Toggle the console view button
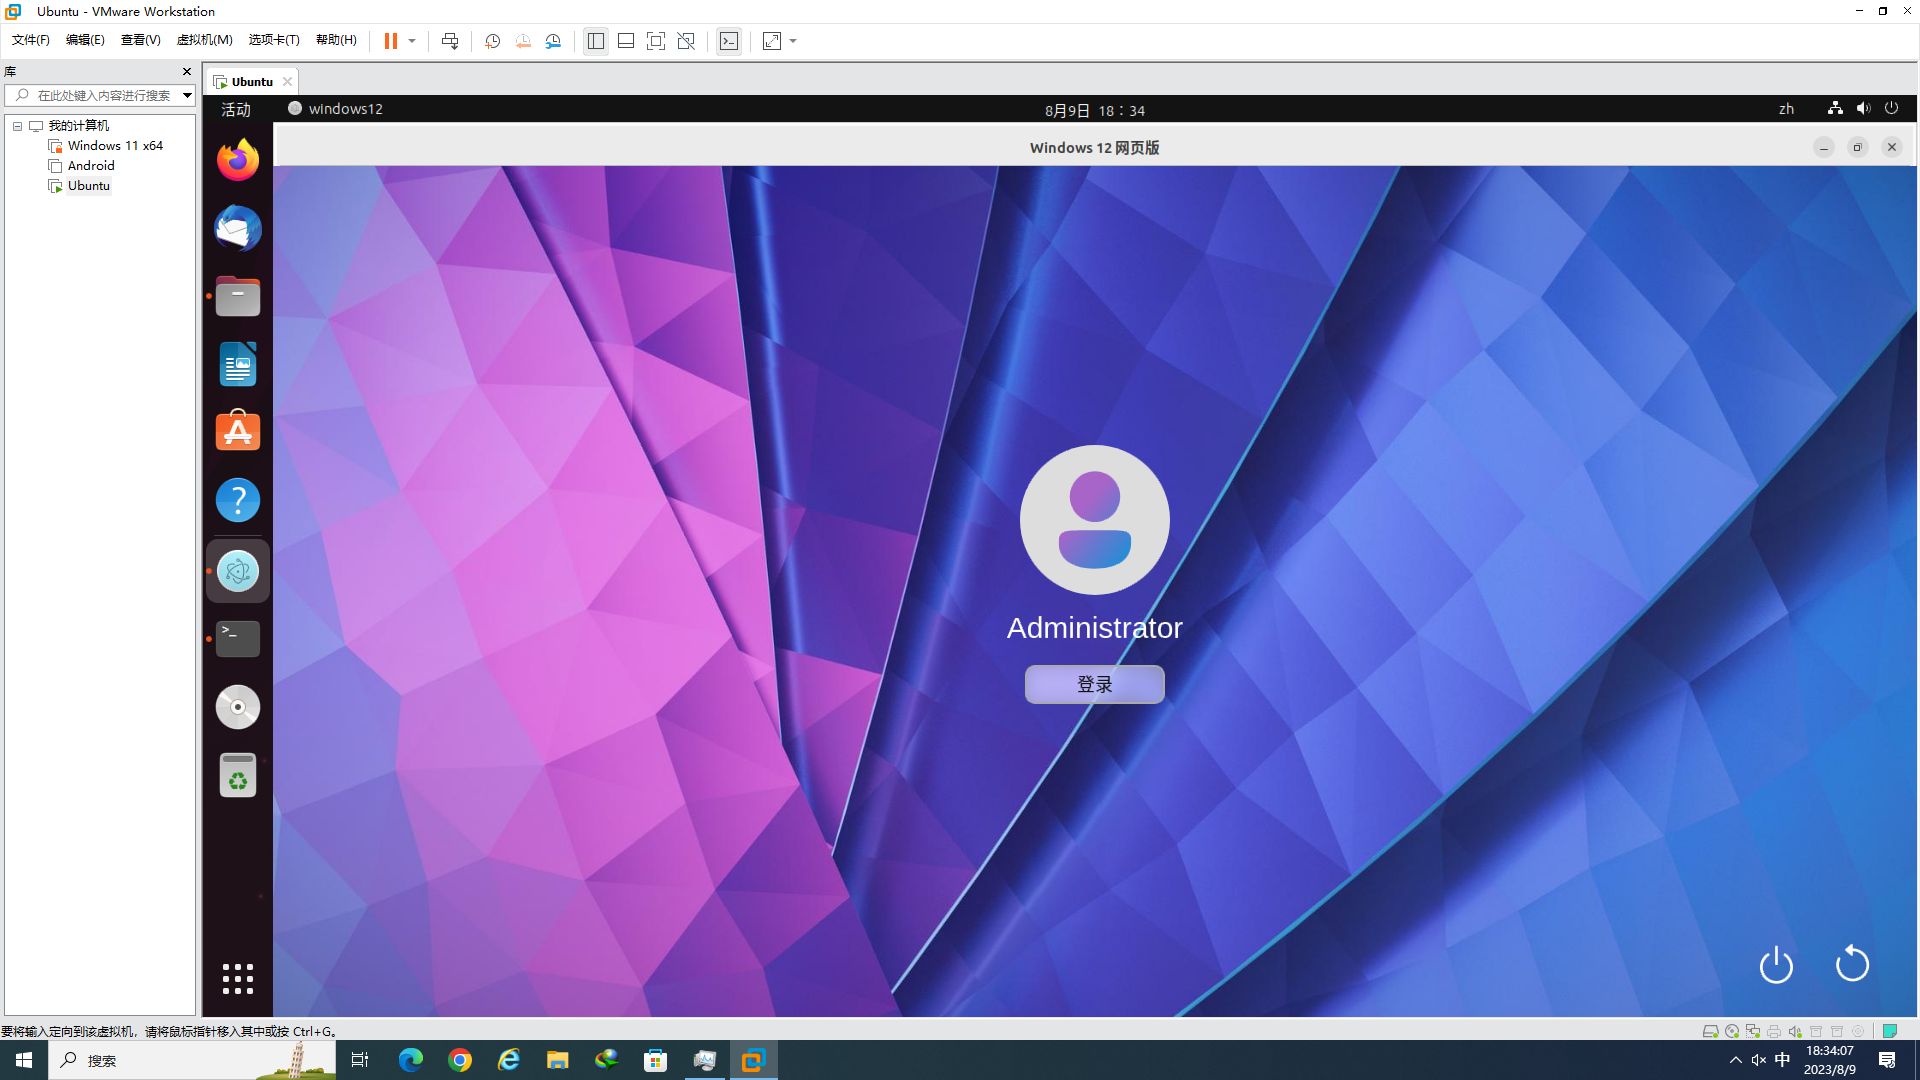 pyautogui.click(x=729, y=41)
